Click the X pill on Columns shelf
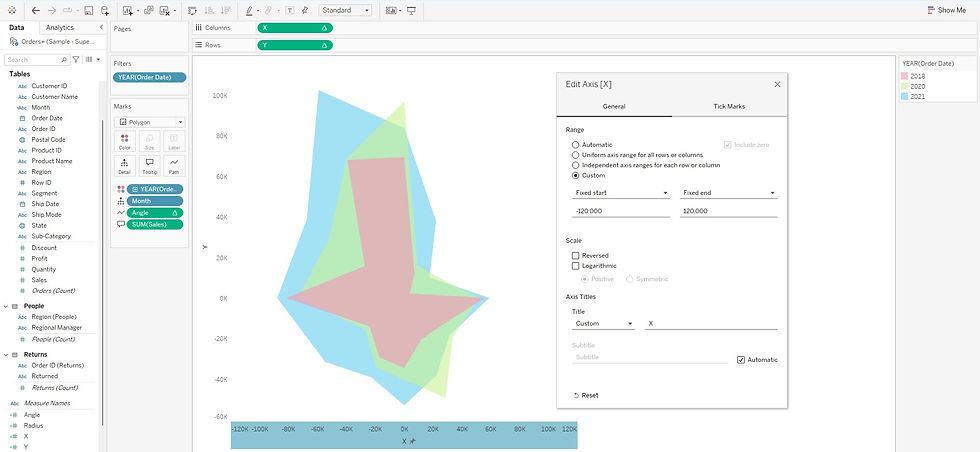 (x=295, y=28)
